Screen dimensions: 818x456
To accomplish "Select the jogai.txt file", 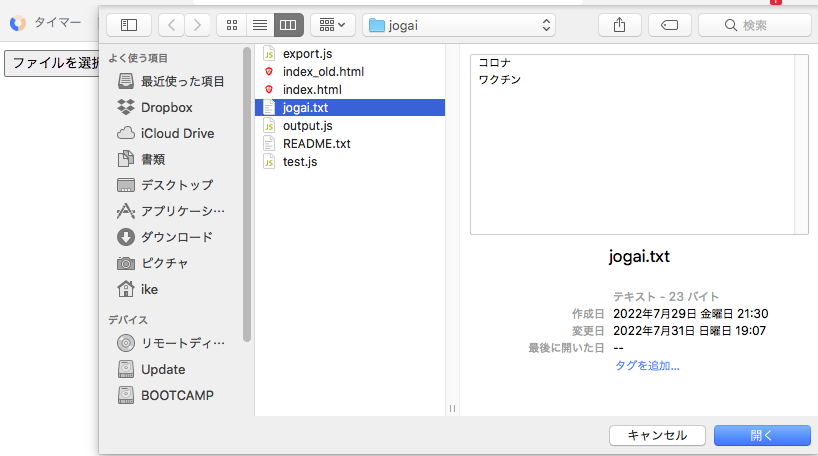I will 350,107.
